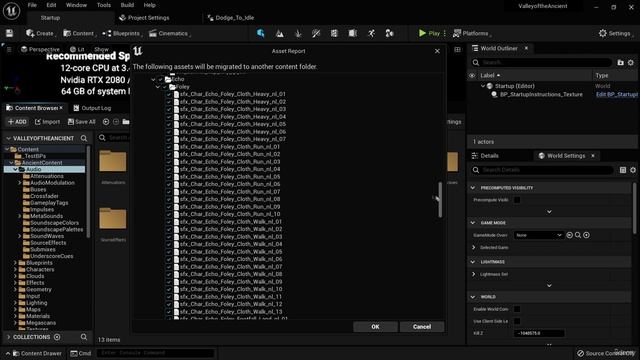
Task: Open the Blueprints toolbar dropdown
Action: pyautogui.click(x=122, y=33)
